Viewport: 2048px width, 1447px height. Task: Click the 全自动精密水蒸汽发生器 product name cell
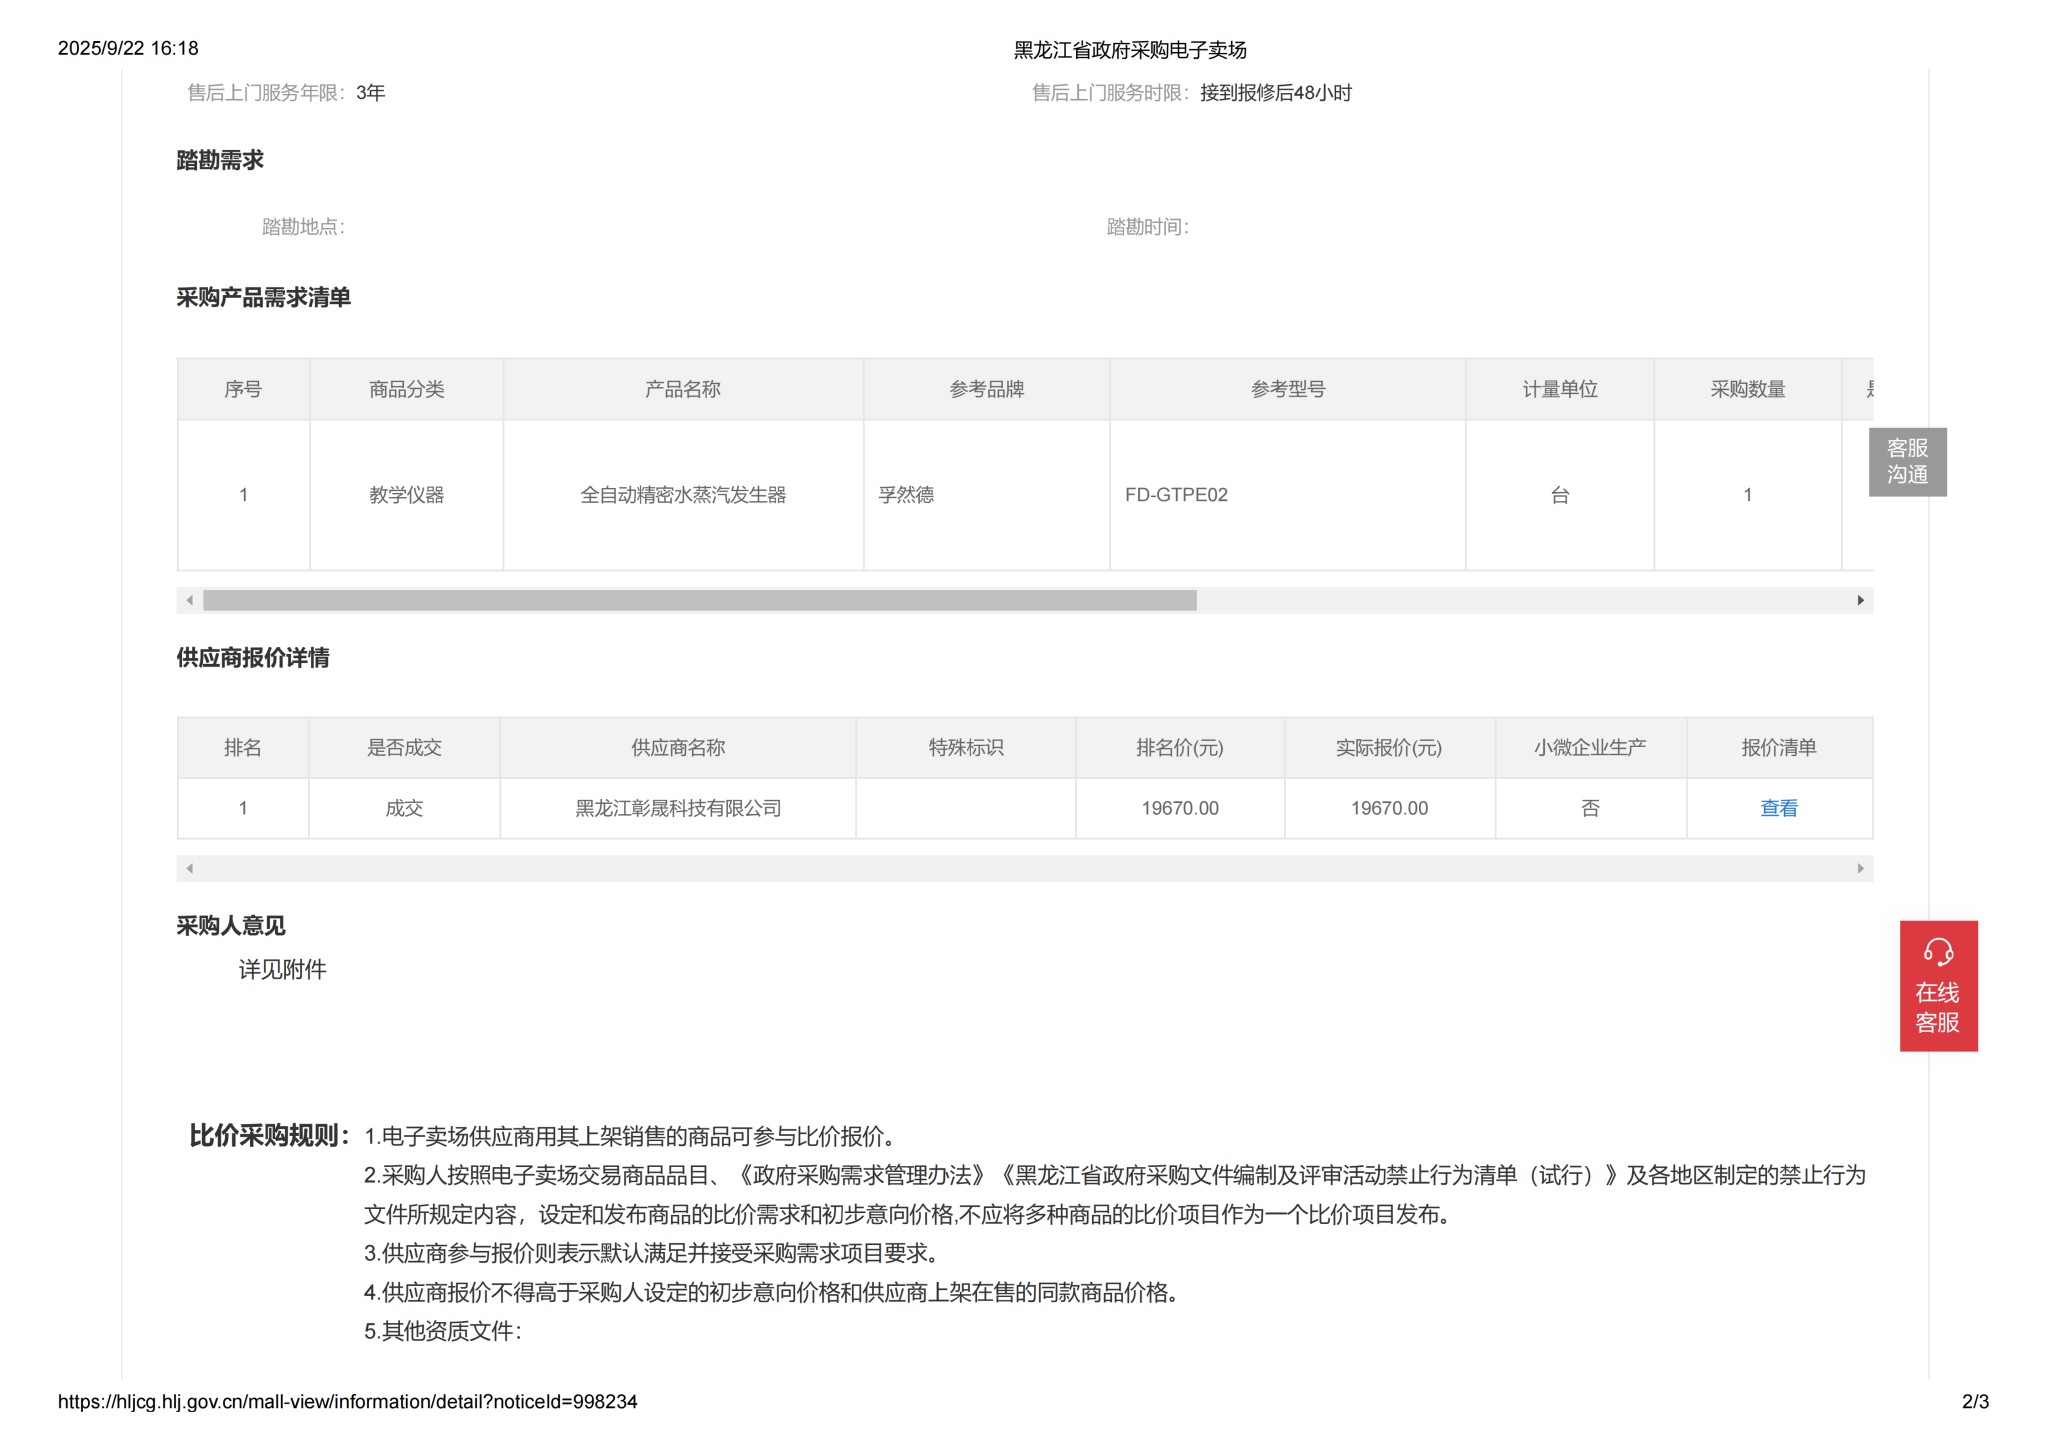tap(682, 495)
